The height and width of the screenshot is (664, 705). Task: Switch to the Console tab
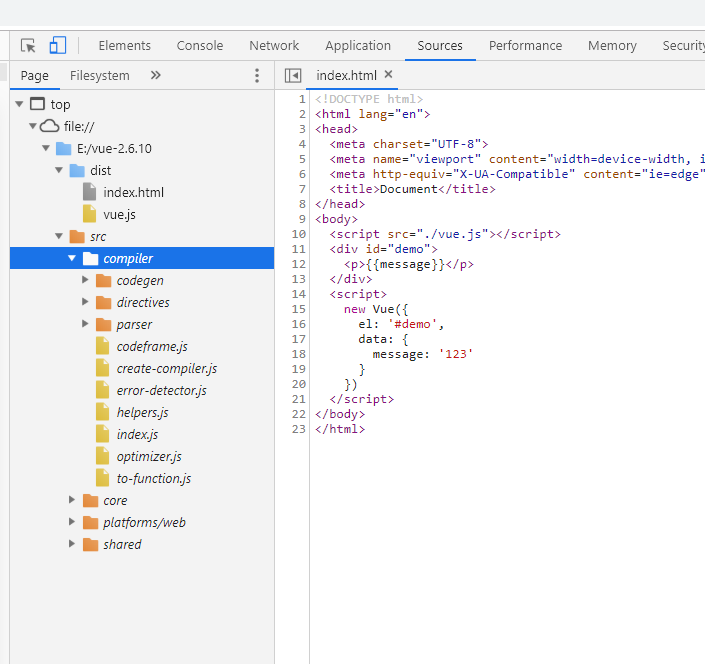tap(200, 45)
